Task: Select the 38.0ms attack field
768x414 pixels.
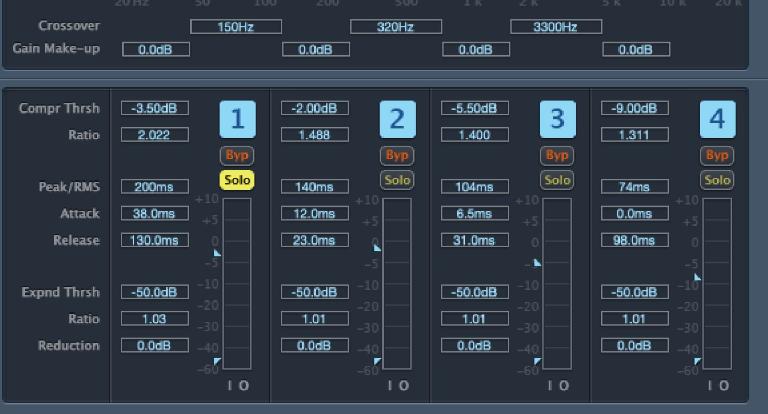Action: pyautogui.click(x=155, y=214)
